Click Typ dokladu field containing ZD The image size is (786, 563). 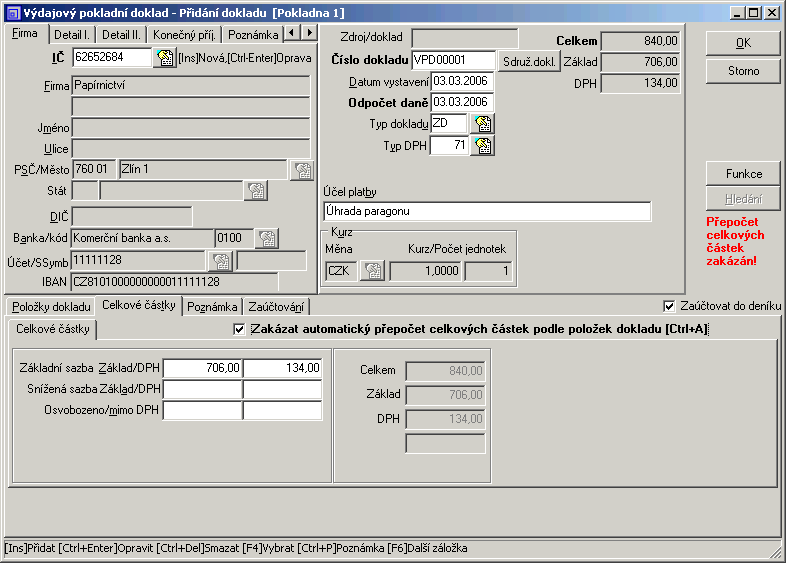(x=449, y=123)
